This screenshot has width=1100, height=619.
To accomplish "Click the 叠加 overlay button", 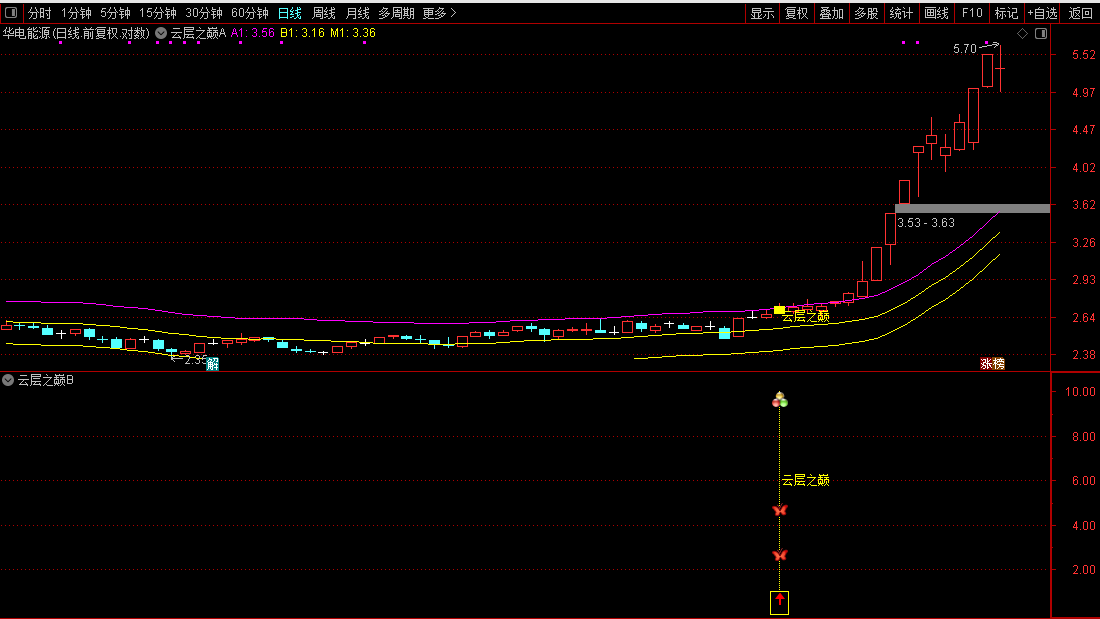I will point(831,13).
